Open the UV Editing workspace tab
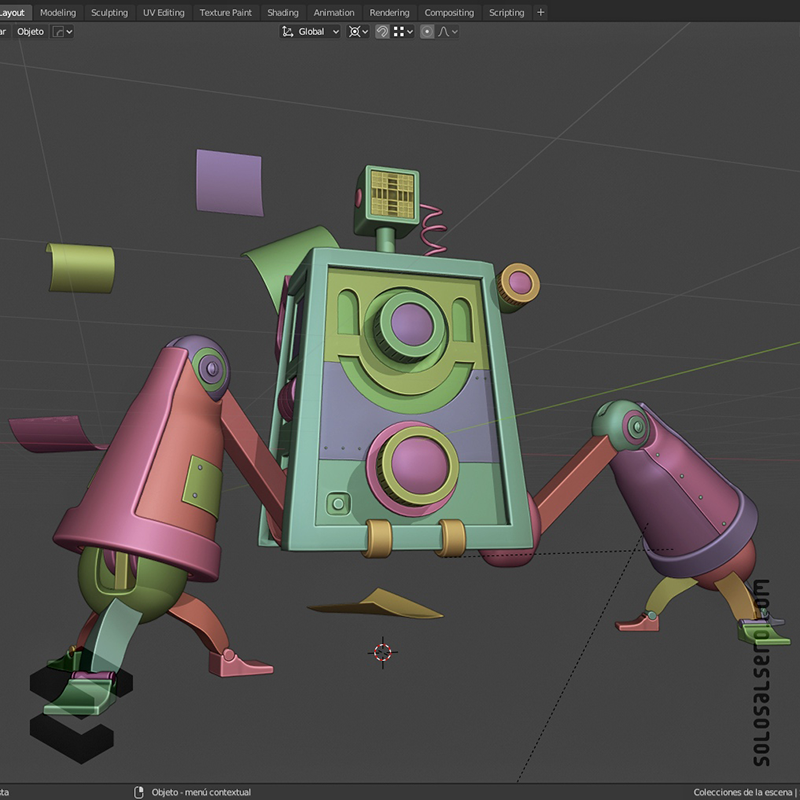The height and width of the screenshot is (800, 800). (163, 12)
